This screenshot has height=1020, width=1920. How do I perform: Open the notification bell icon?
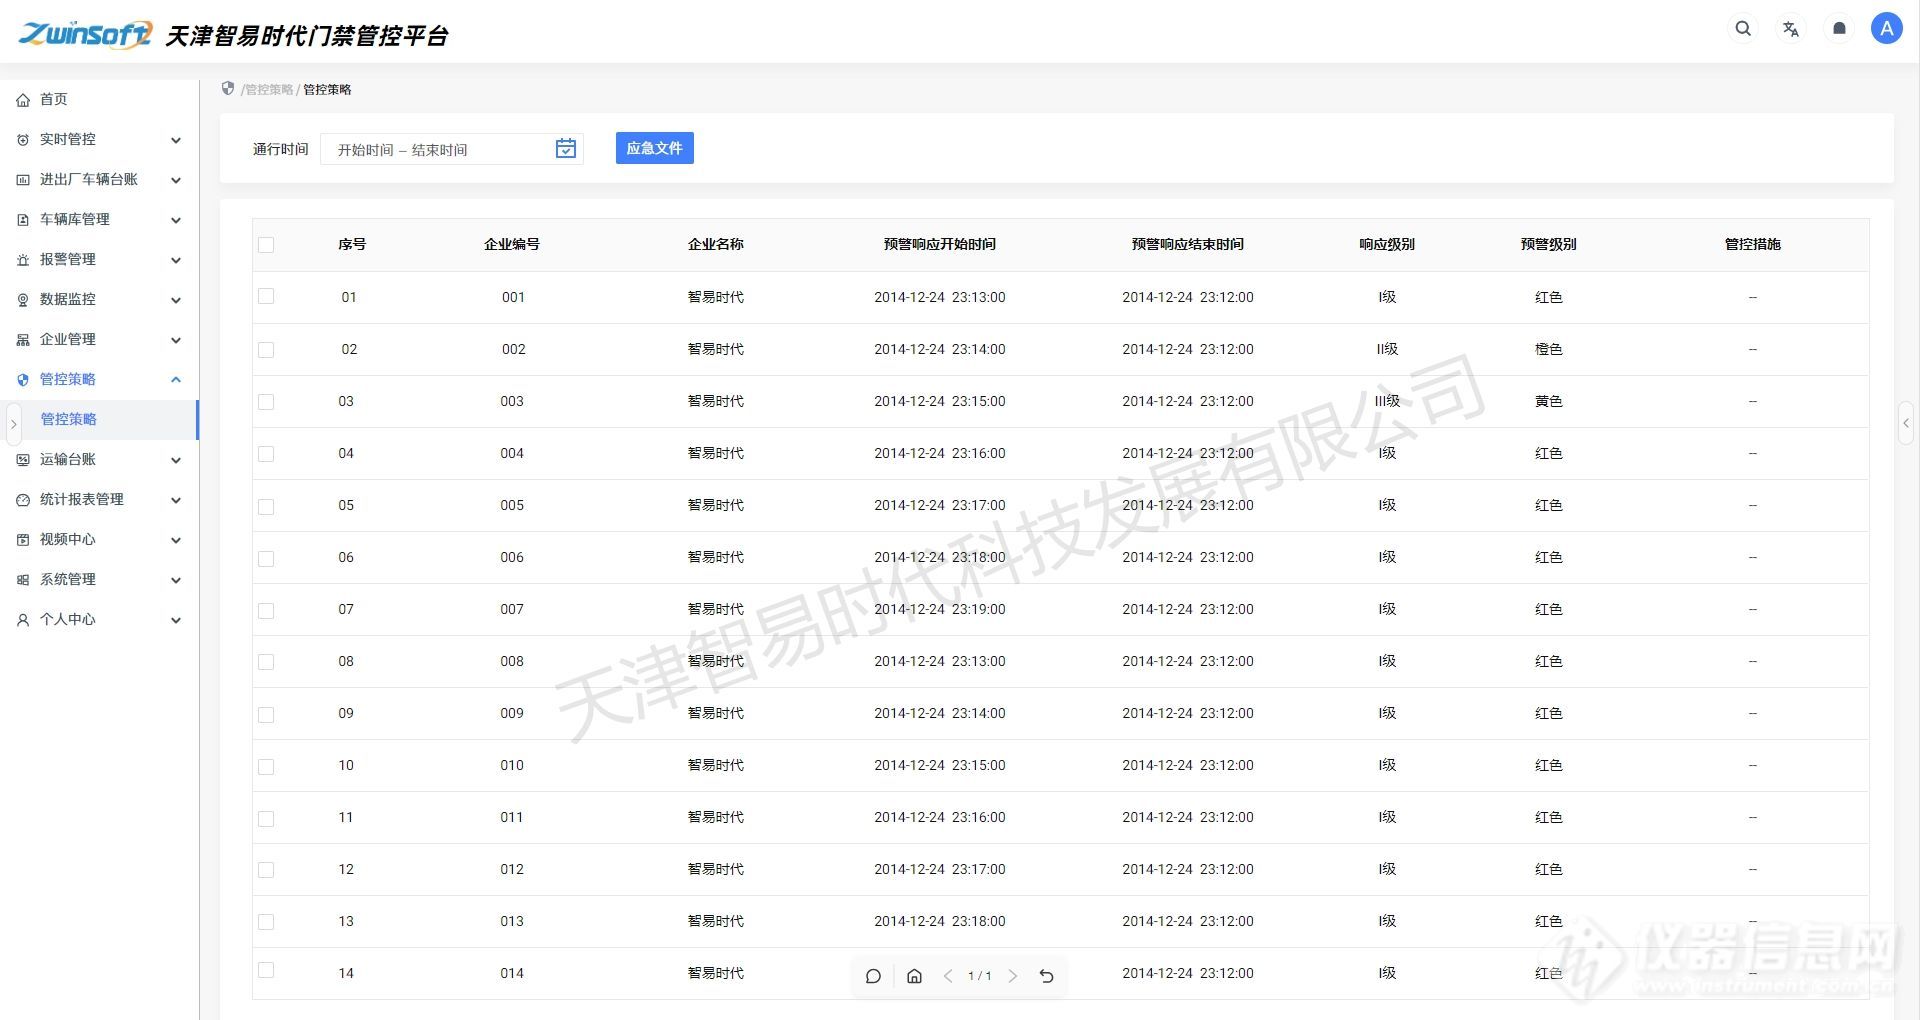click(1839, 29)
